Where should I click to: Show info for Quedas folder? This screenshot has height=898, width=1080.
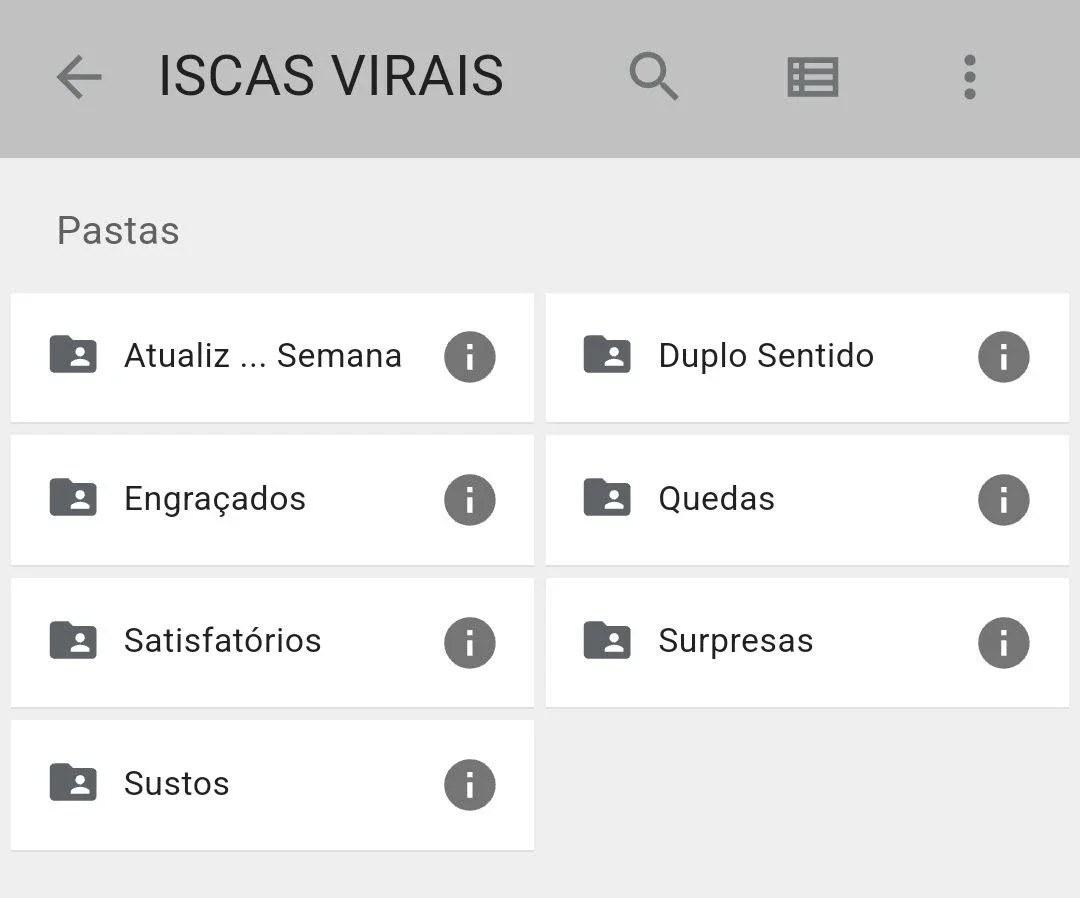coord(1004,499)
